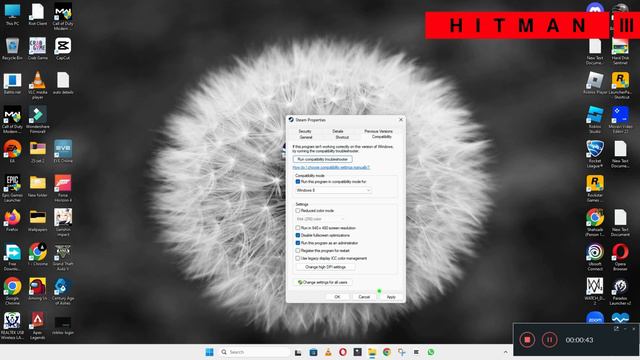Switch to the Security tab
This screenshot has height=360, width=640.
point(305,131)
